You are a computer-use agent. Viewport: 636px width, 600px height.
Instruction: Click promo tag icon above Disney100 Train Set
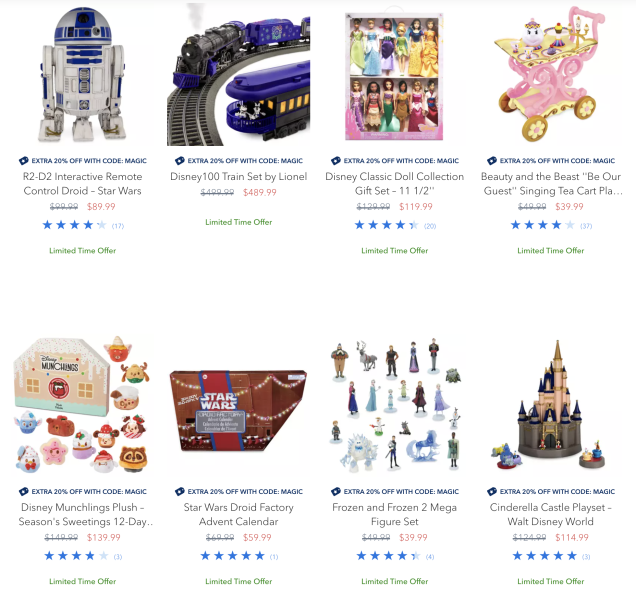(x=180, y=161)
